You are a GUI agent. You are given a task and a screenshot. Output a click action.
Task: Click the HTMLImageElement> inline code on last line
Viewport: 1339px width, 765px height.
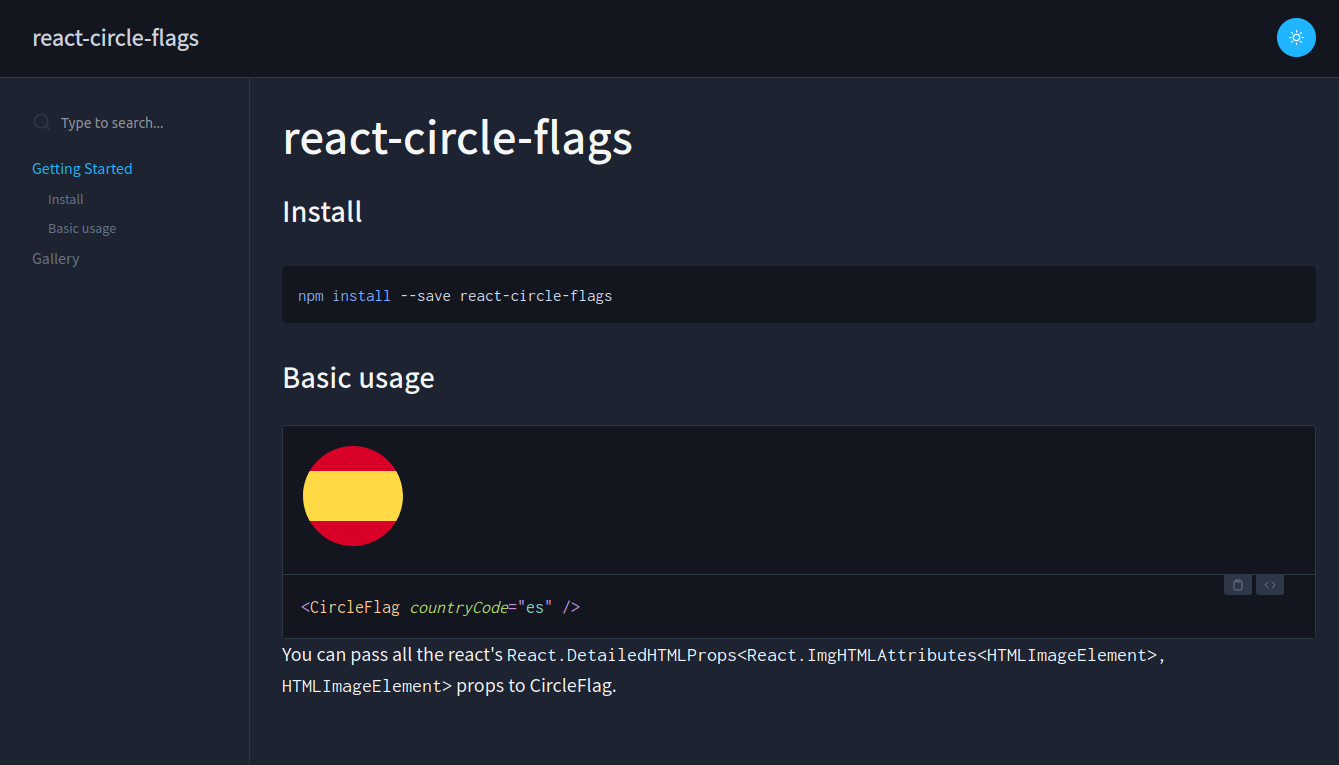tap(367, 687)
